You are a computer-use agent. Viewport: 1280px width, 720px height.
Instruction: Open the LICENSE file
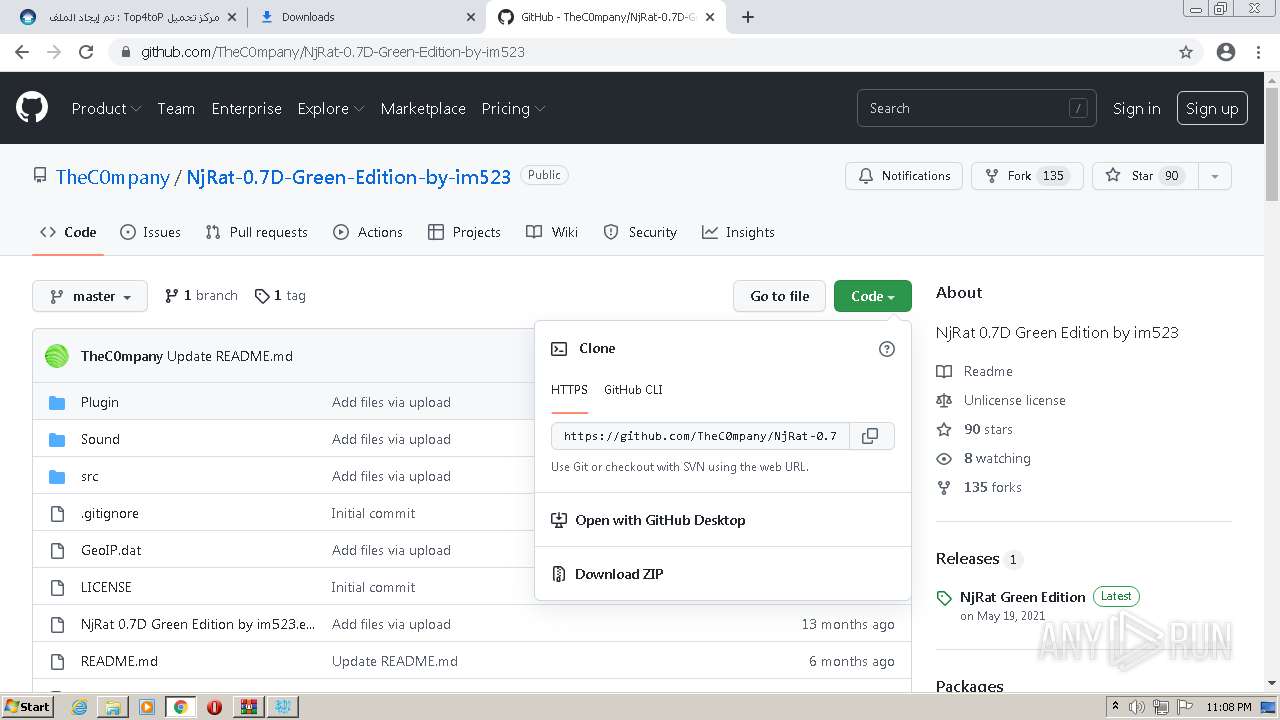(x=106, y=587)
